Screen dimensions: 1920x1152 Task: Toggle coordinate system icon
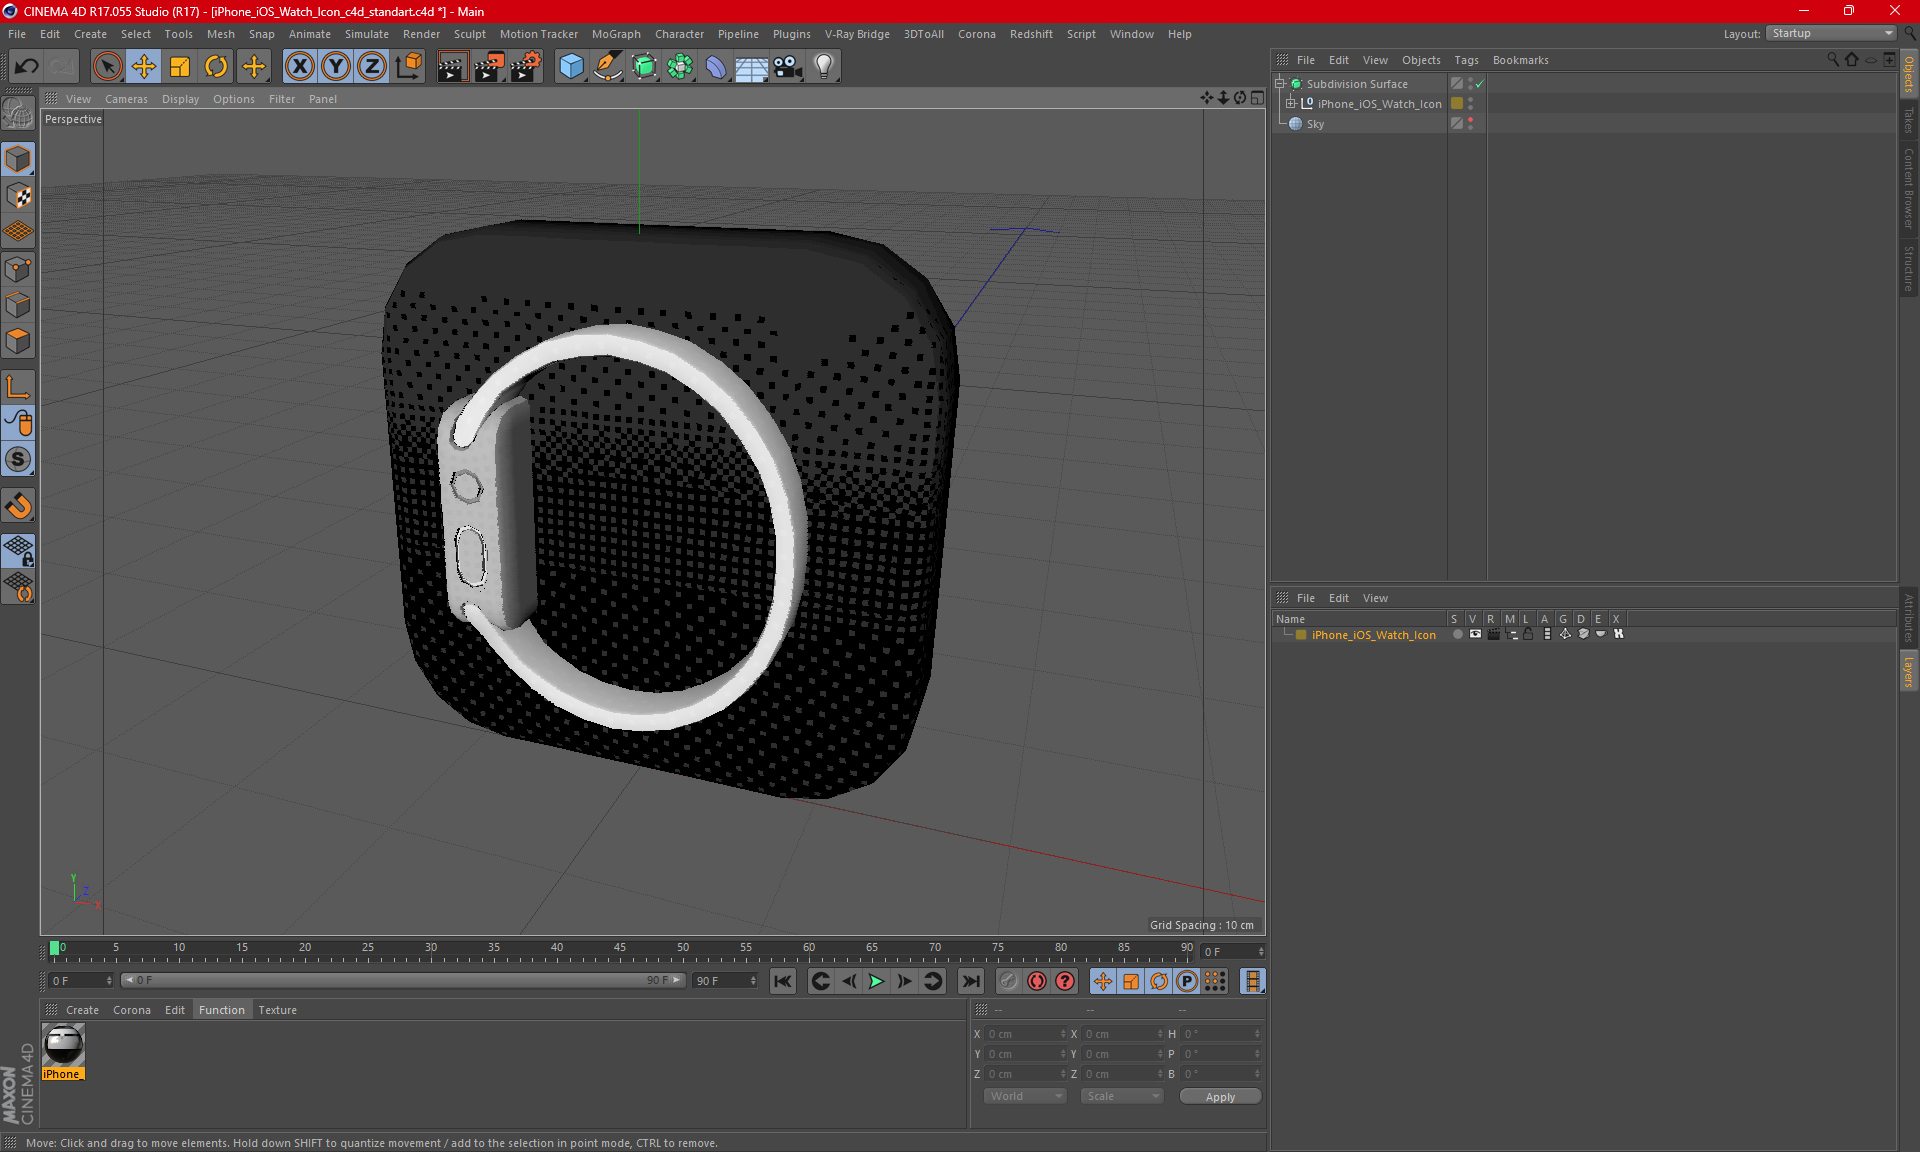pos(409,67)
